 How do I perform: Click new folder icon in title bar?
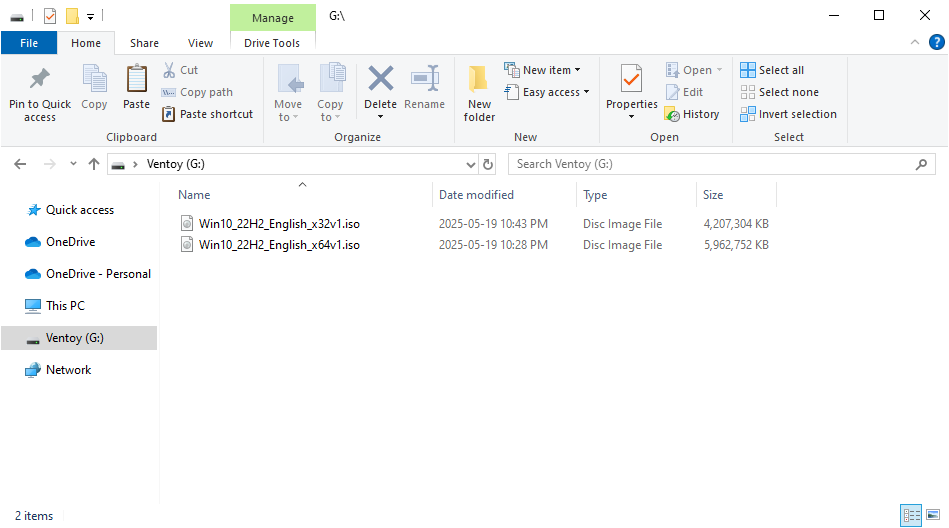tap(73, 16)
